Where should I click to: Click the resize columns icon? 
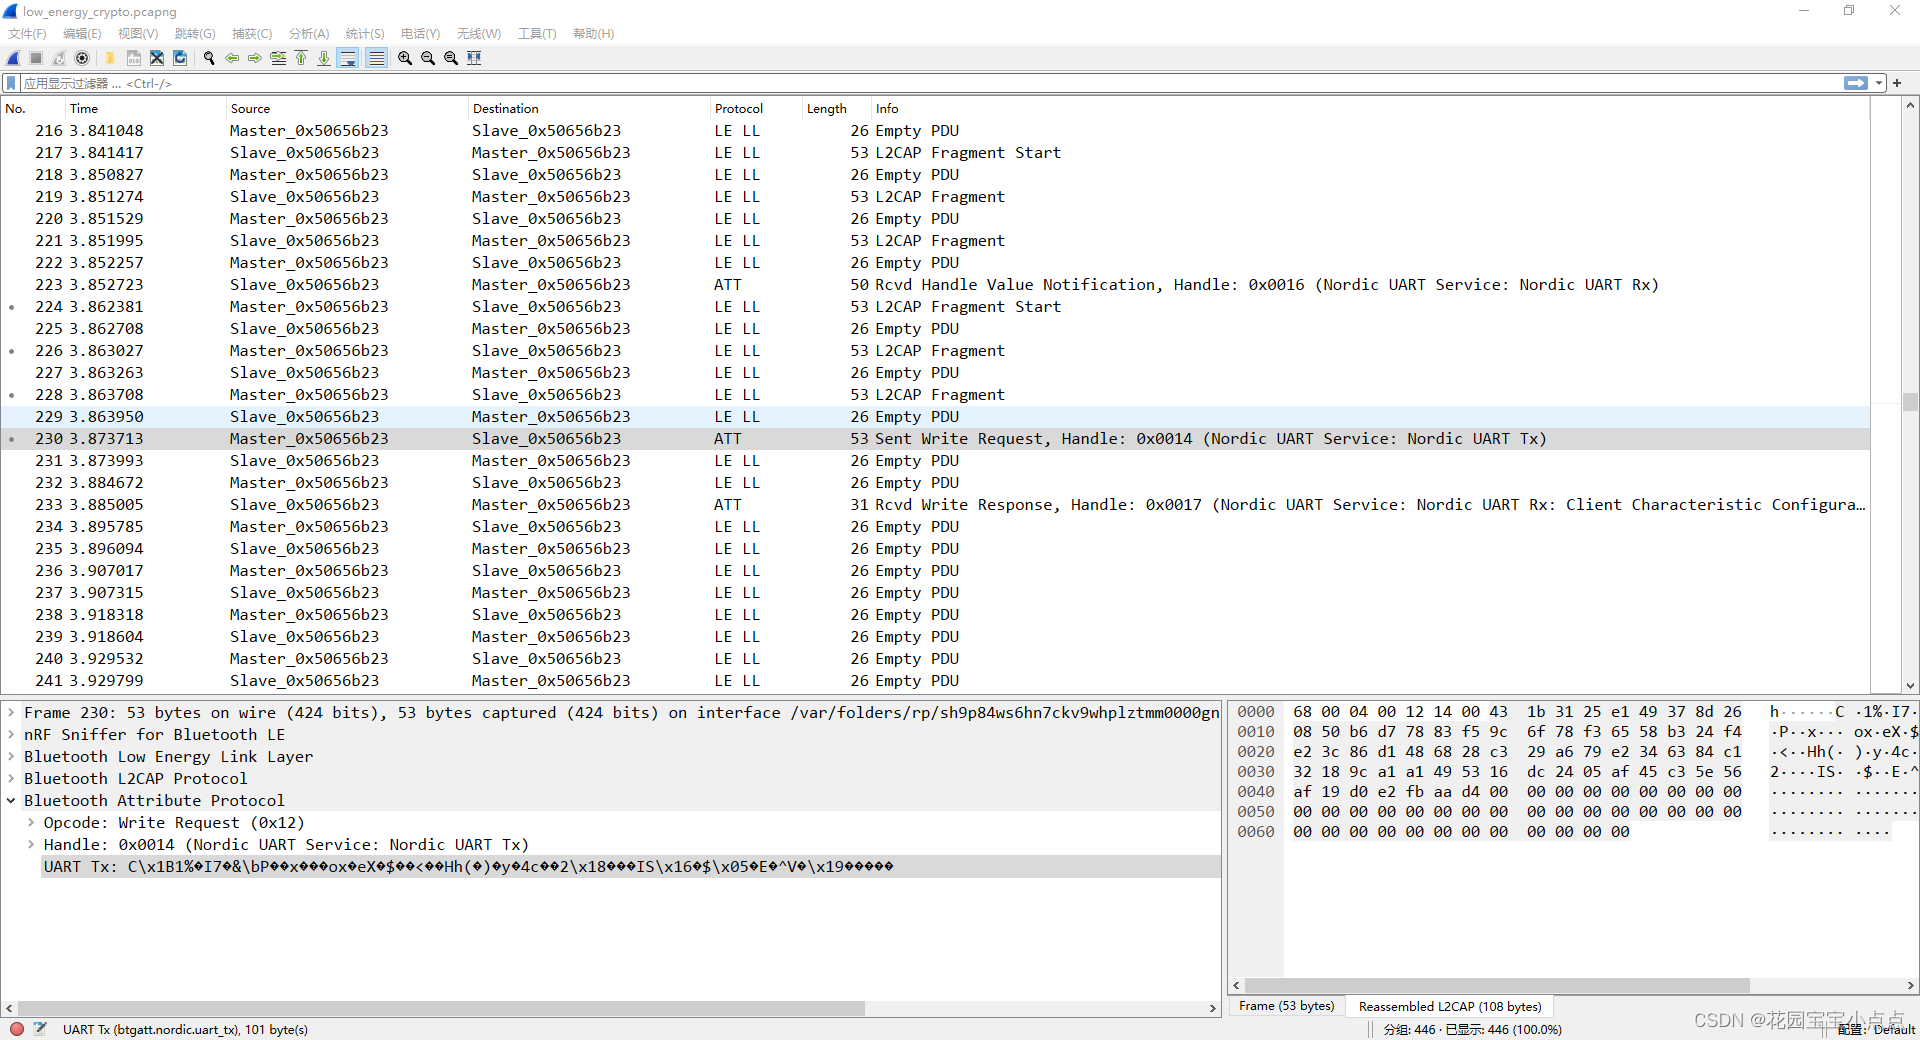point(474,58)
